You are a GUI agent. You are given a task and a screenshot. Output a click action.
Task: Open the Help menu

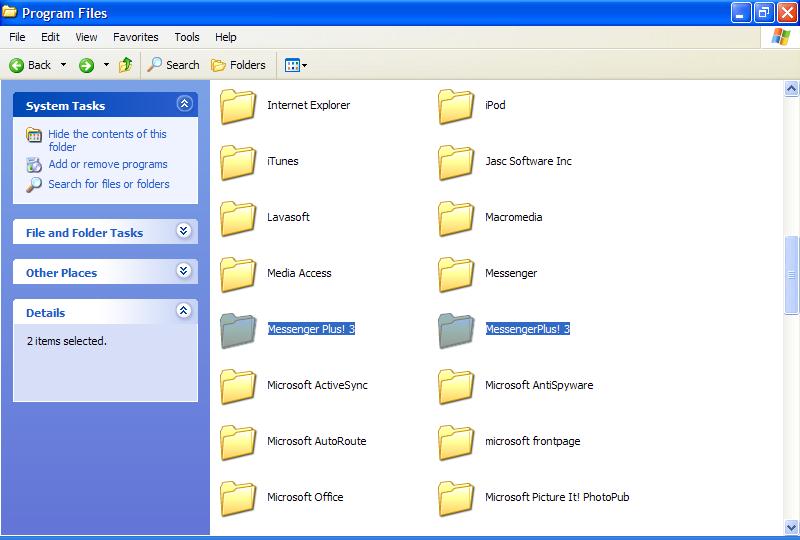(x=226, y=37)
